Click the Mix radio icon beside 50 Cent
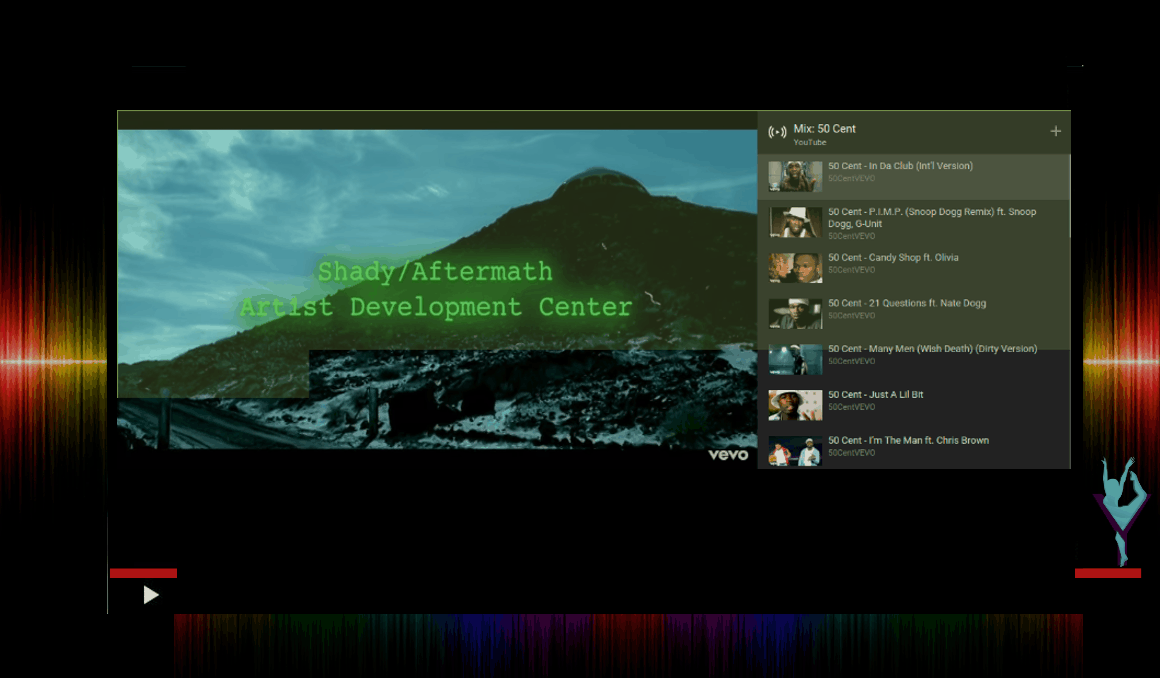The image size is (1160, 678). tap(777, 132)
